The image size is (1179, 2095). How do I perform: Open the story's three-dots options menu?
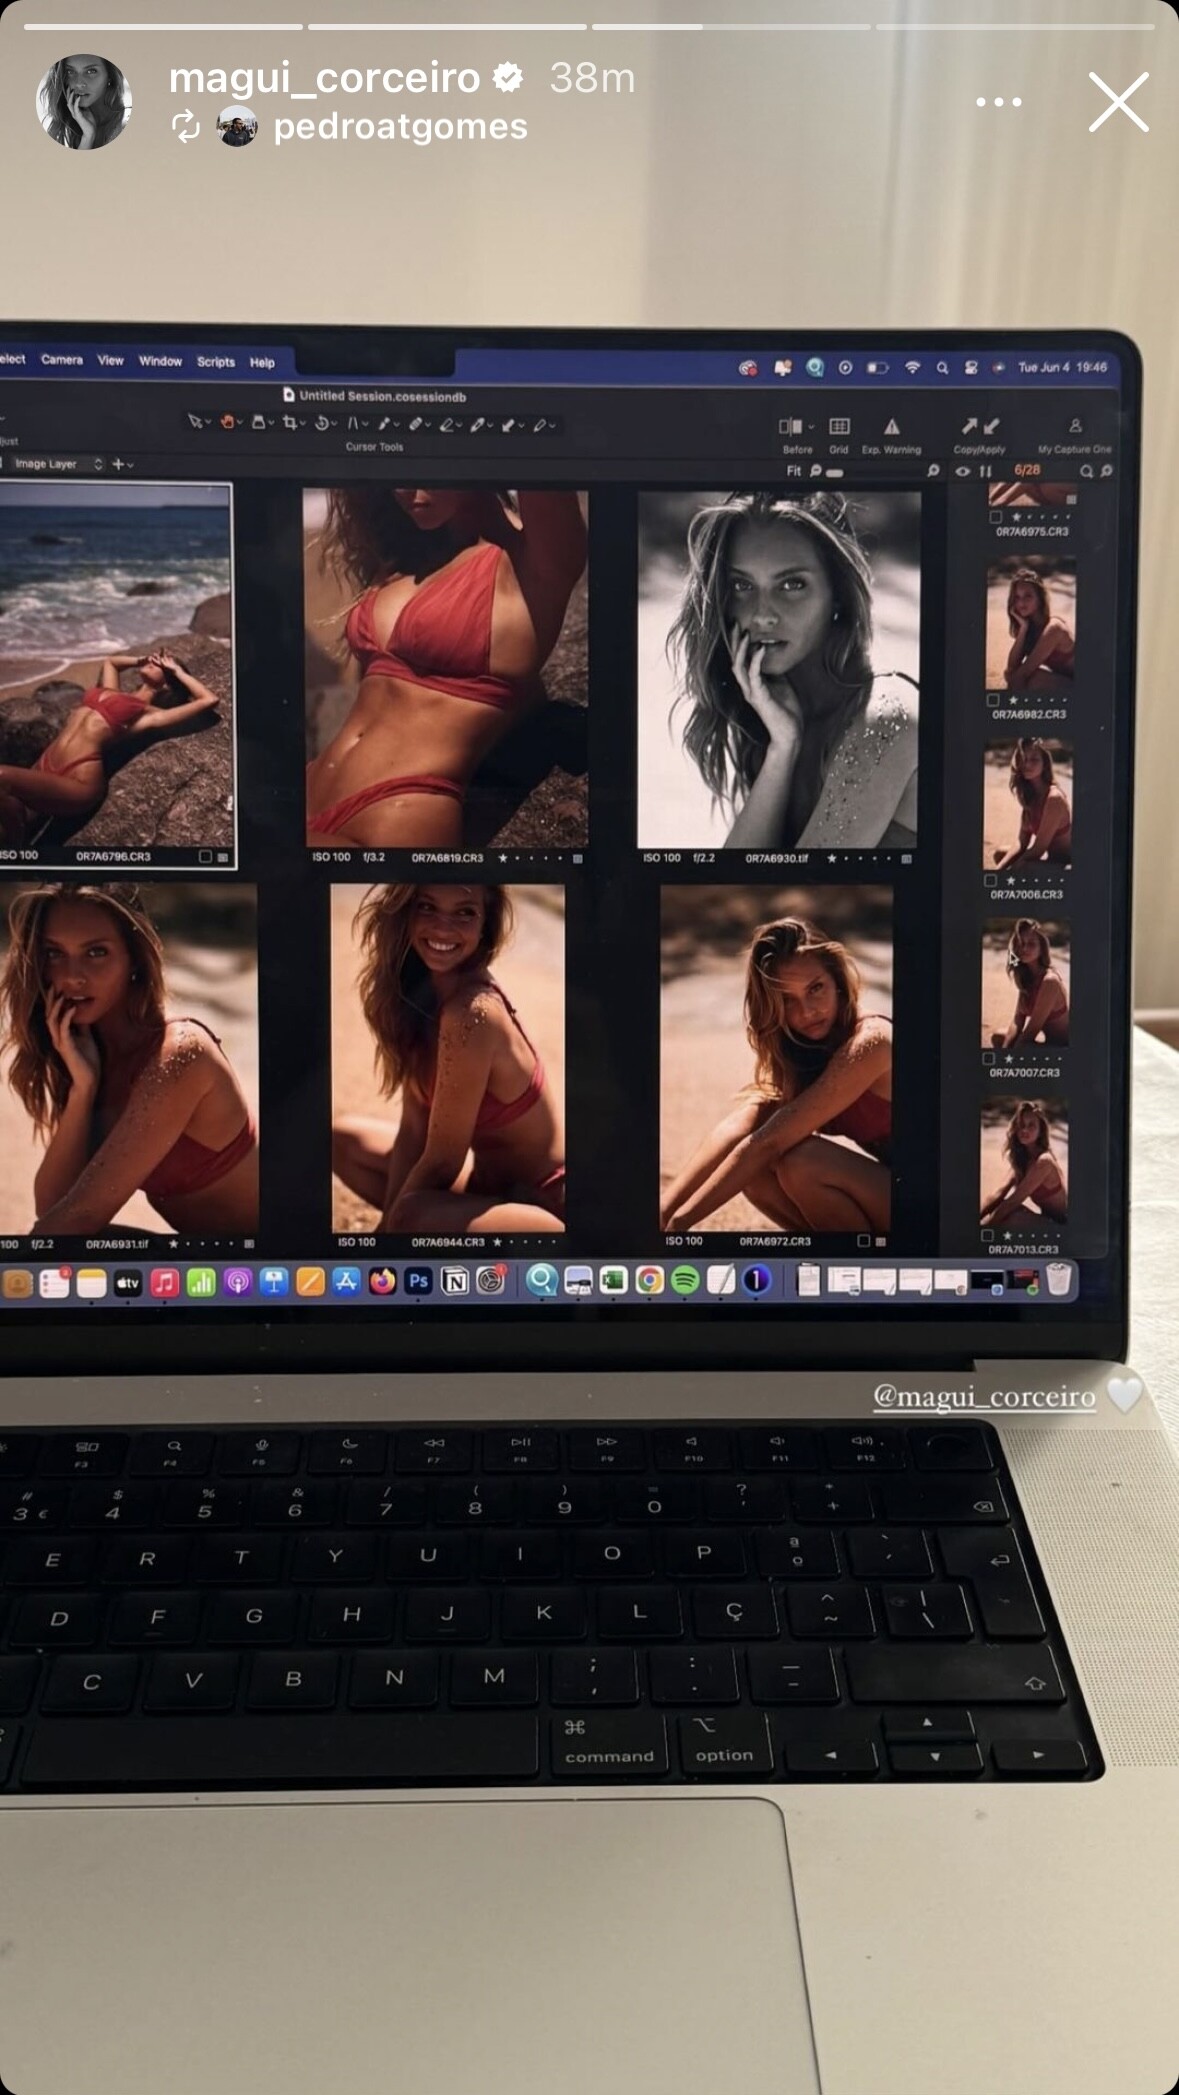tap(998, 102)
